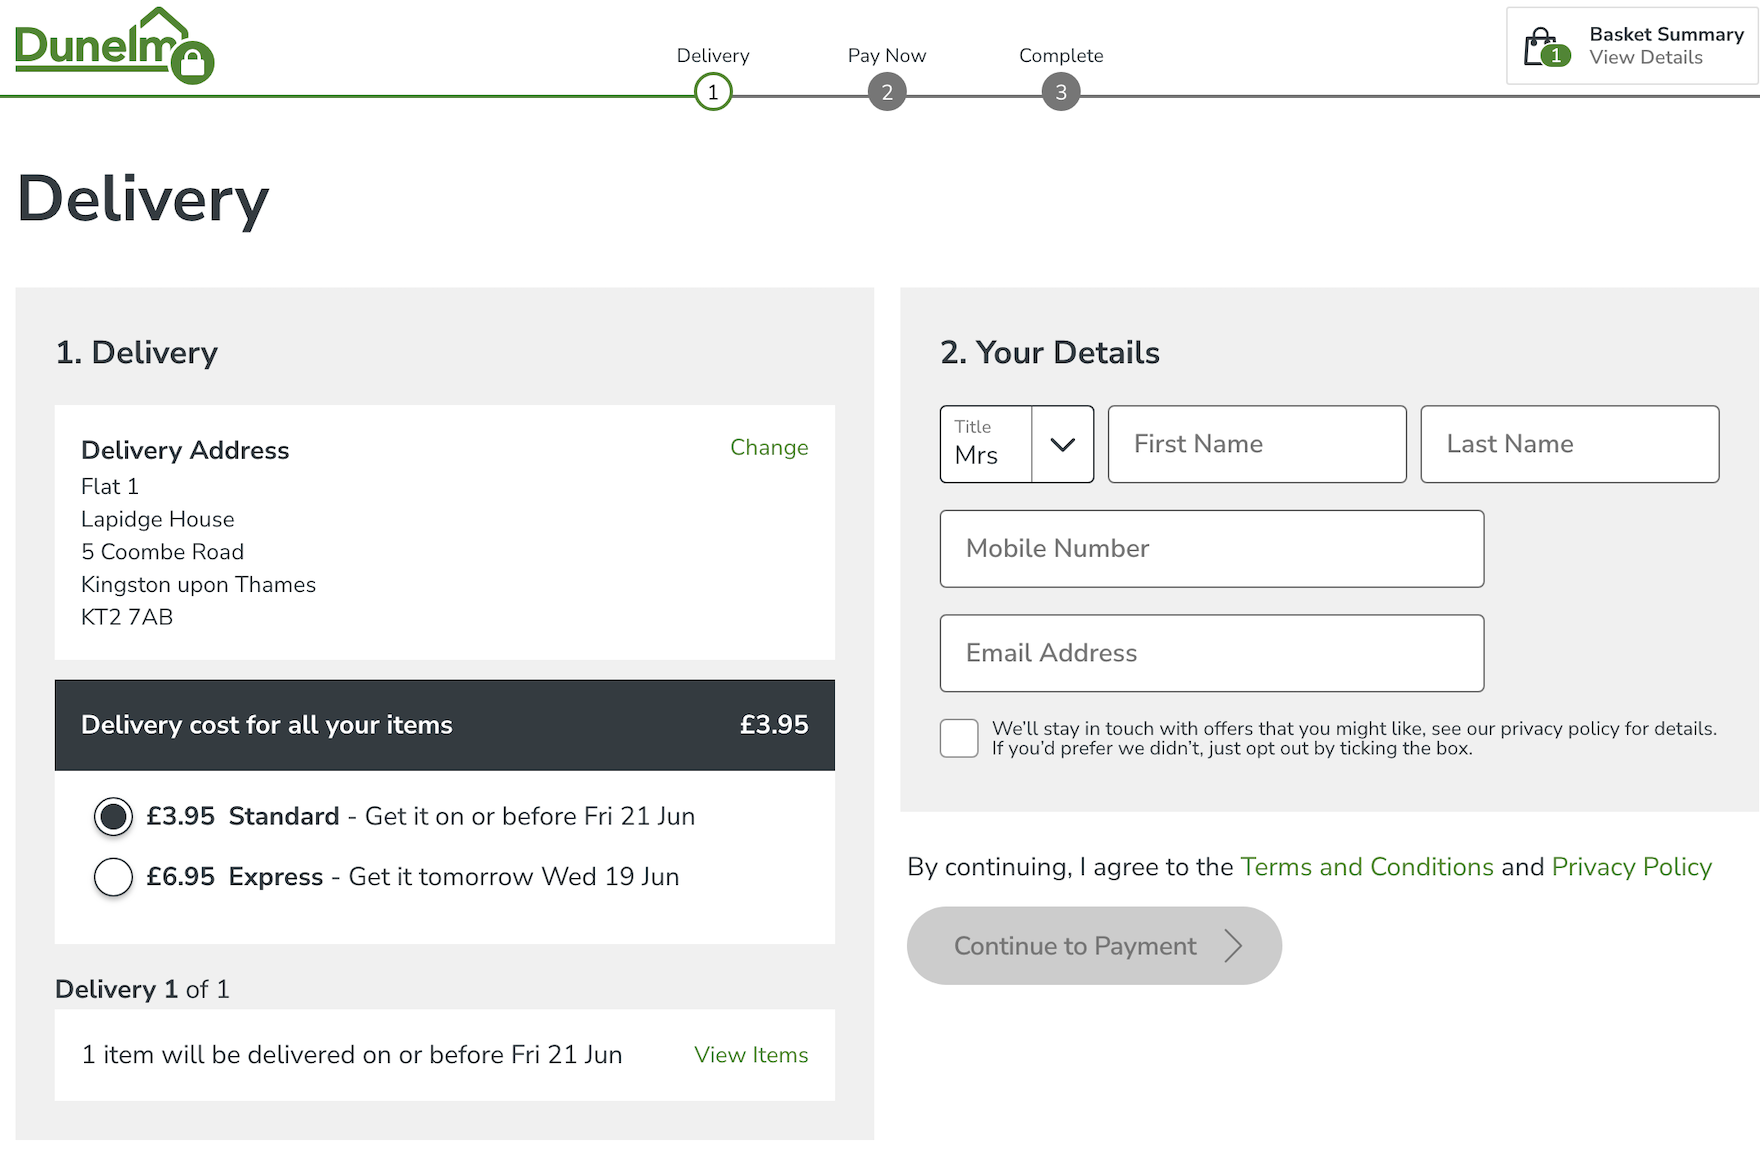Expand View Items for the delivery
The image size is (1760, 1167).
751,1055
